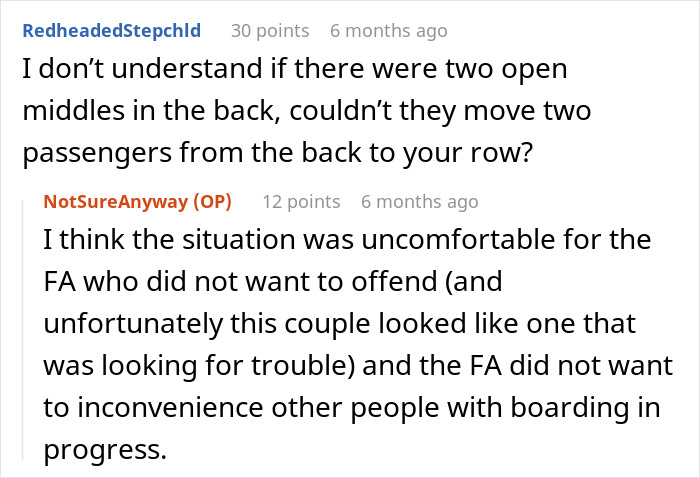700x478 pixels.
Task: Click the 12 points score
Action: [300, 201]
